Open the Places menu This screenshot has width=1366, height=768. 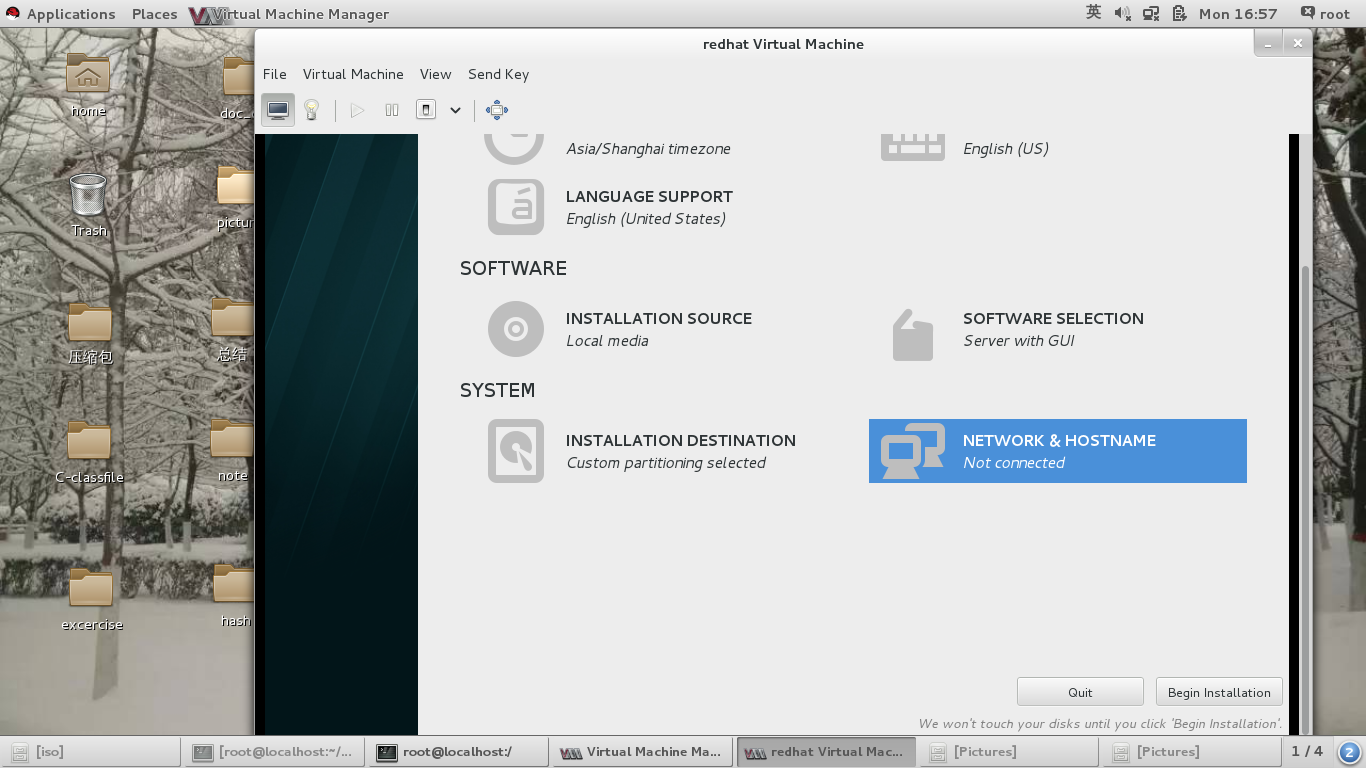click(x=154, y=14)
